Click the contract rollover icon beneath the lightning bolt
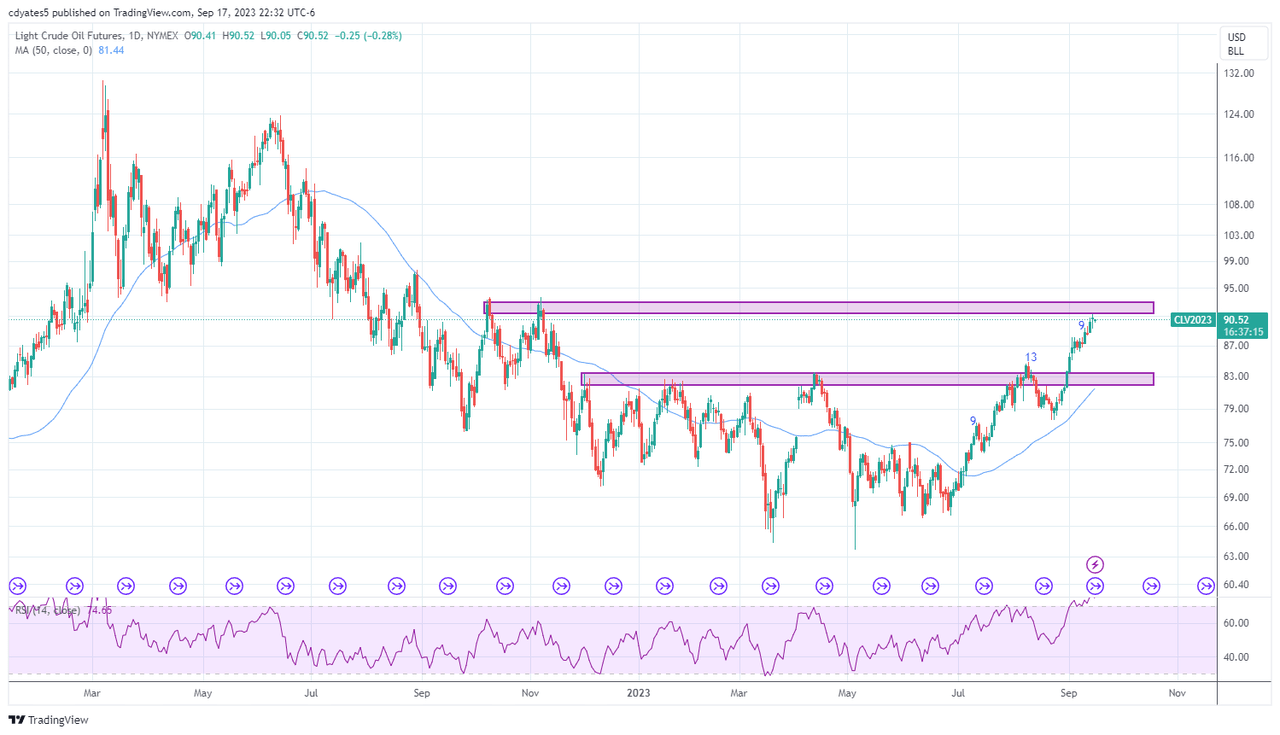The image size is (1280, 735). coord(1095,586)
